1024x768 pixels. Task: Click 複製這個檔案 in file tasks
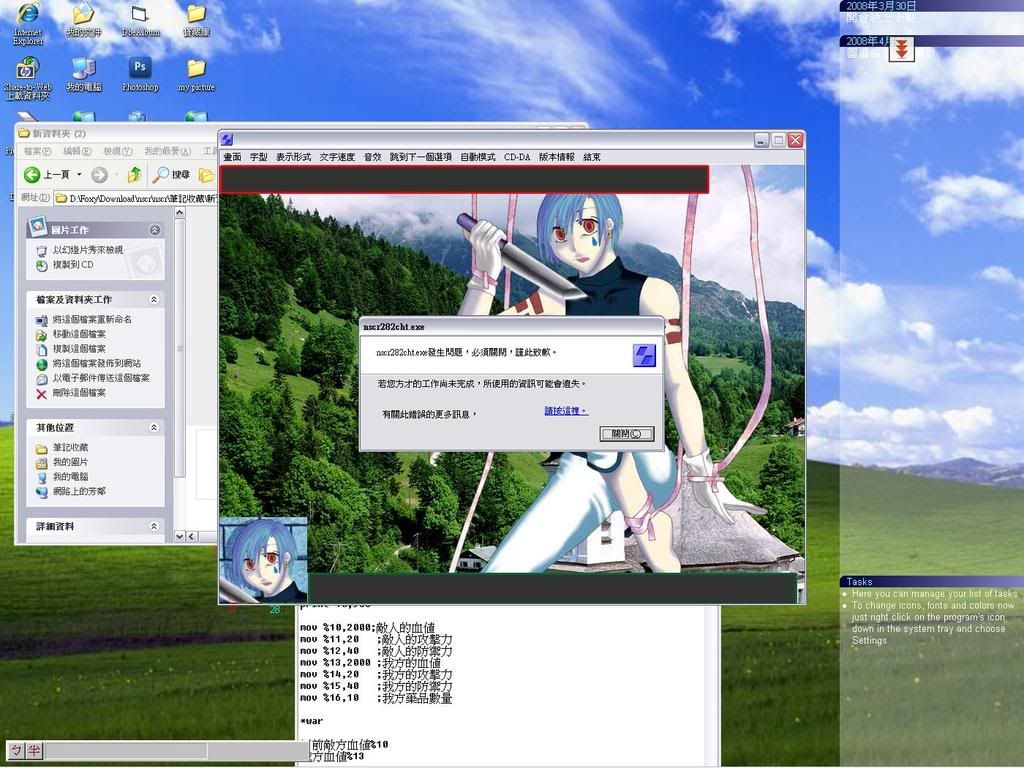tap(71, 349)
